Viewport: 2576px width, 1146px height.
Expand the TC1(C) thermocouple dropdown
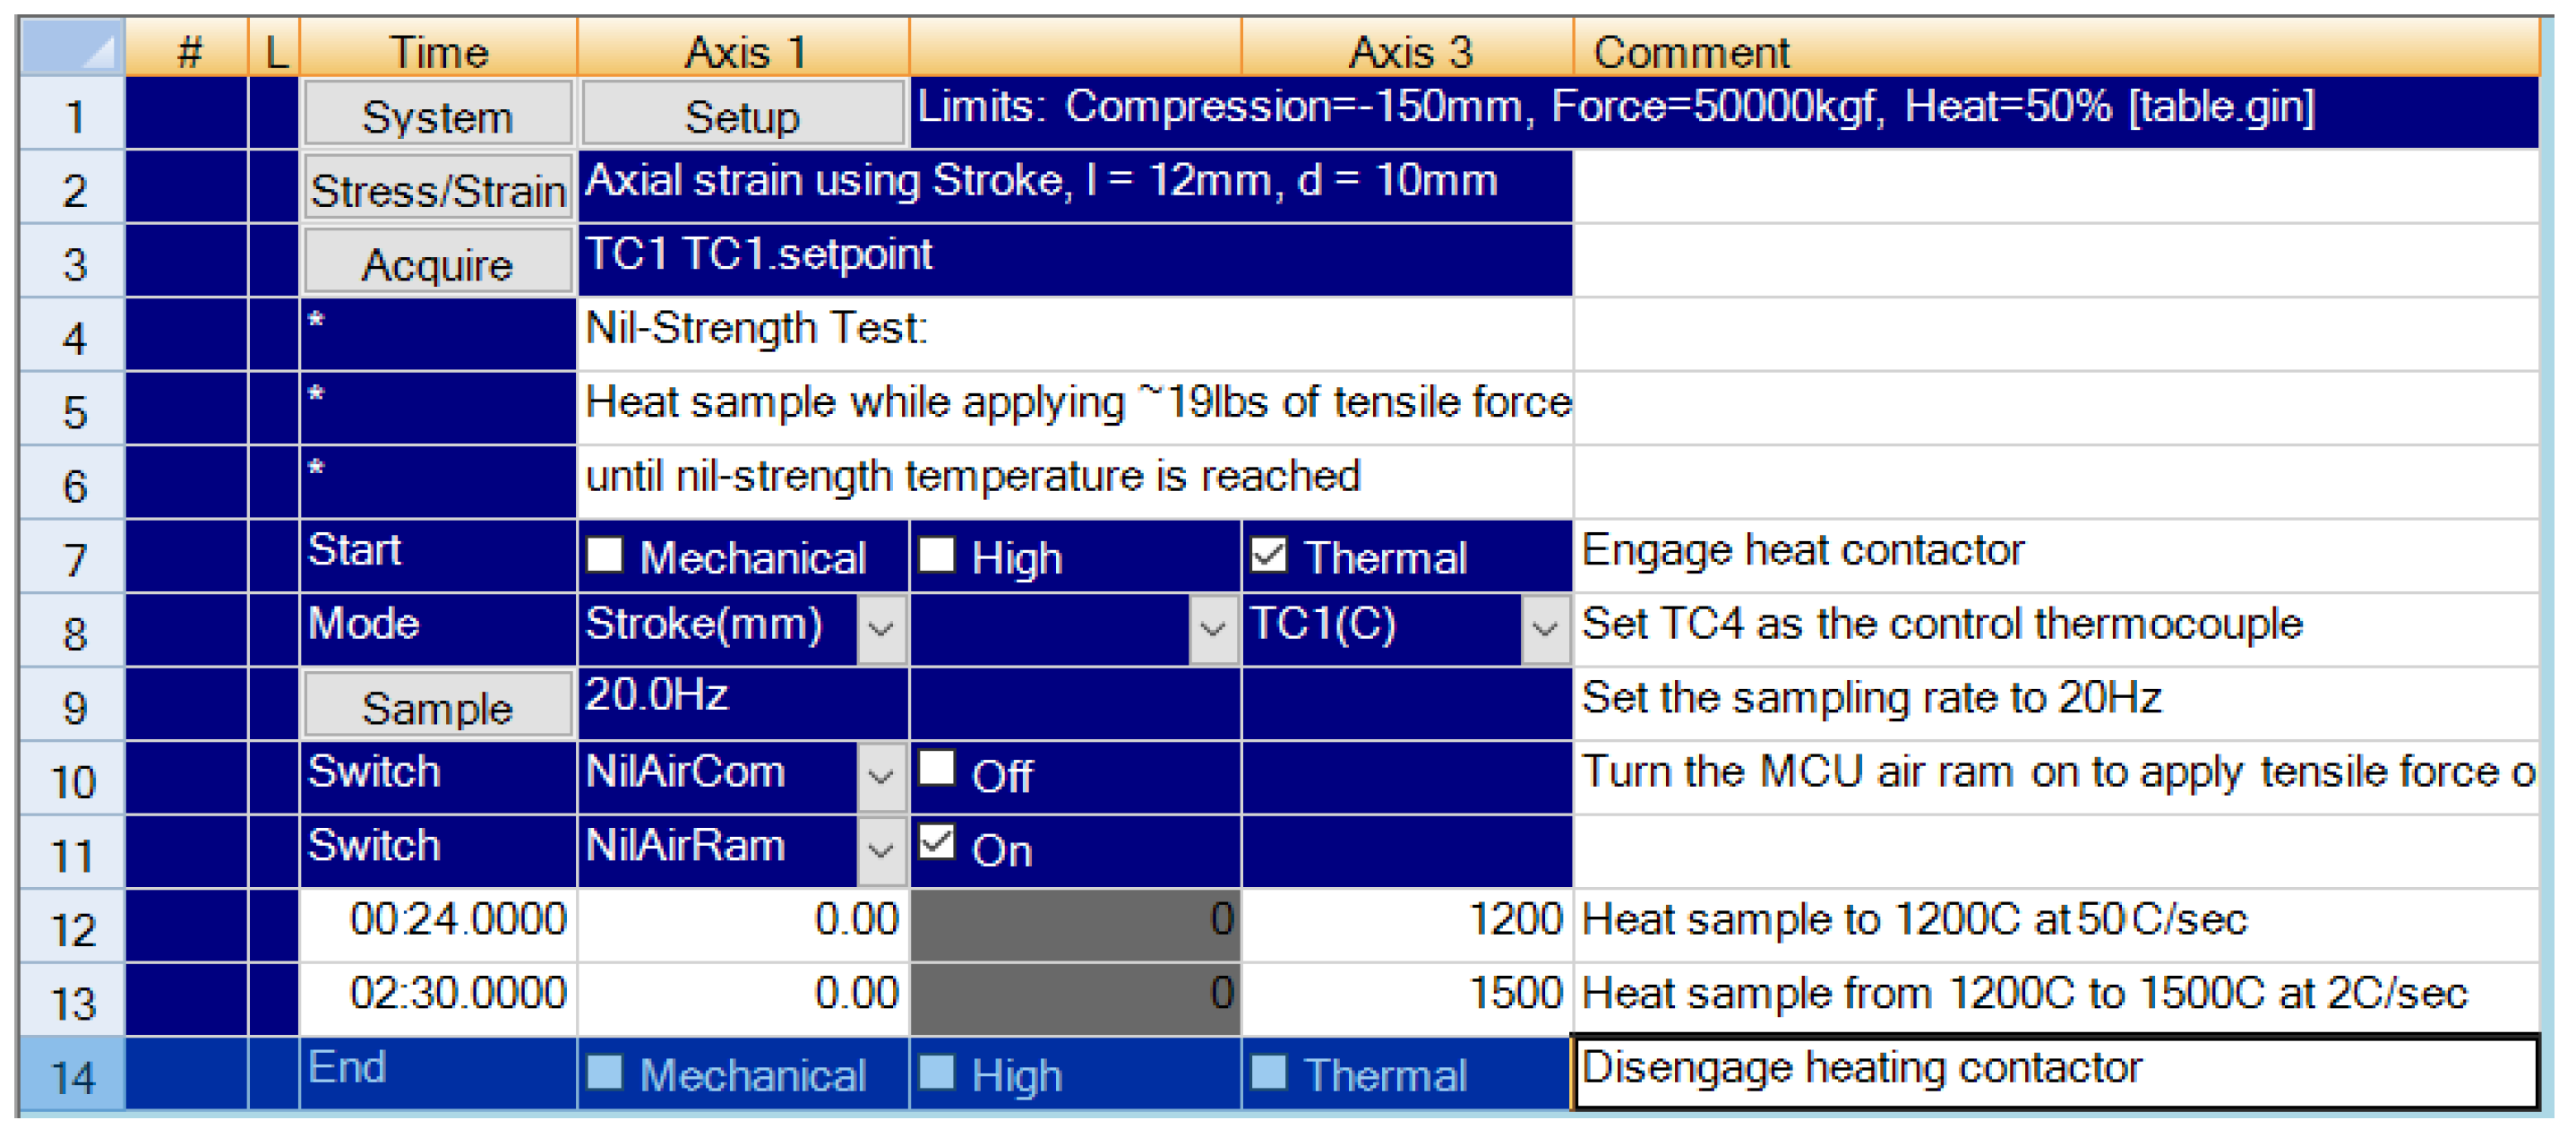click(1544, 629)
